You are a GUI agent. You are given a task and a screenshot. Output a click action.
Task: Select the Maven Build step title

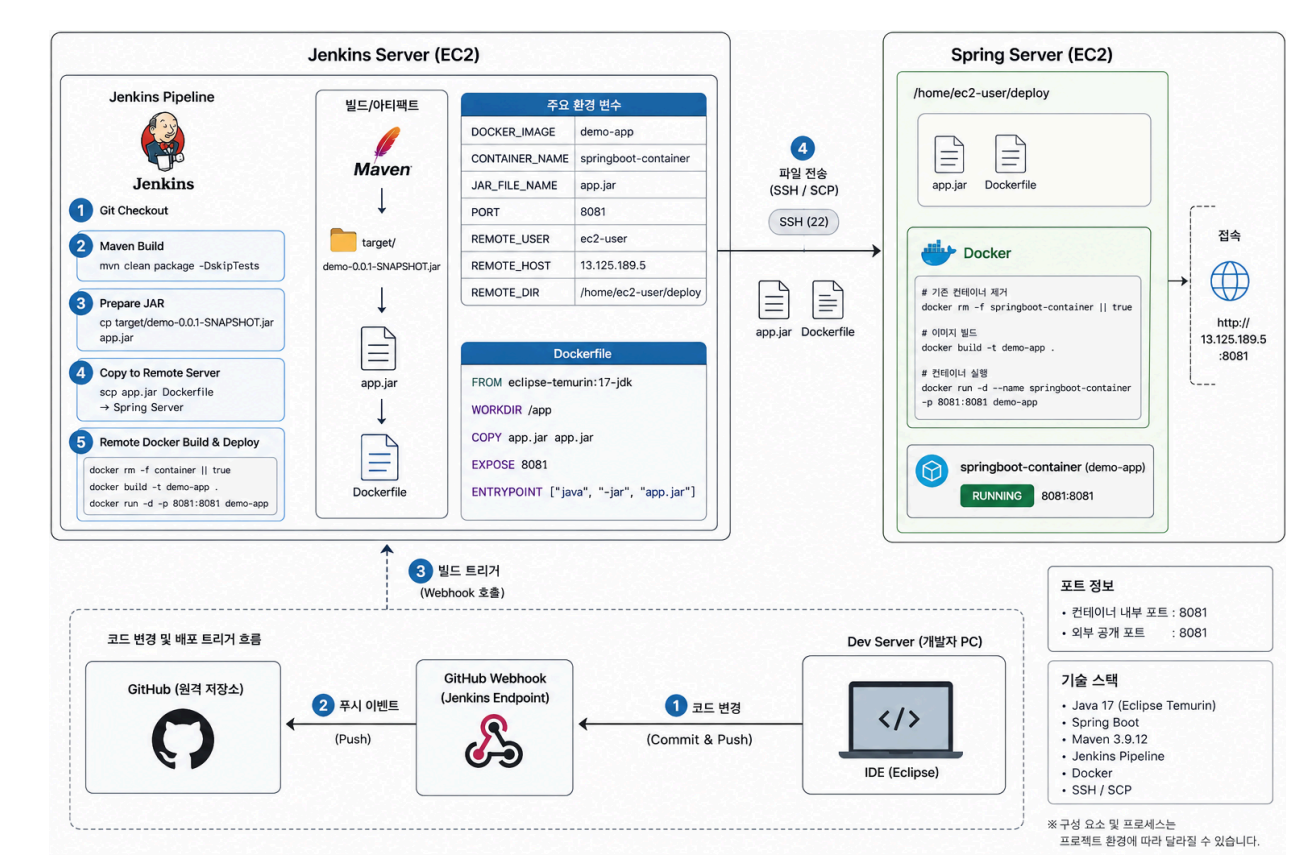coord(132,245)
